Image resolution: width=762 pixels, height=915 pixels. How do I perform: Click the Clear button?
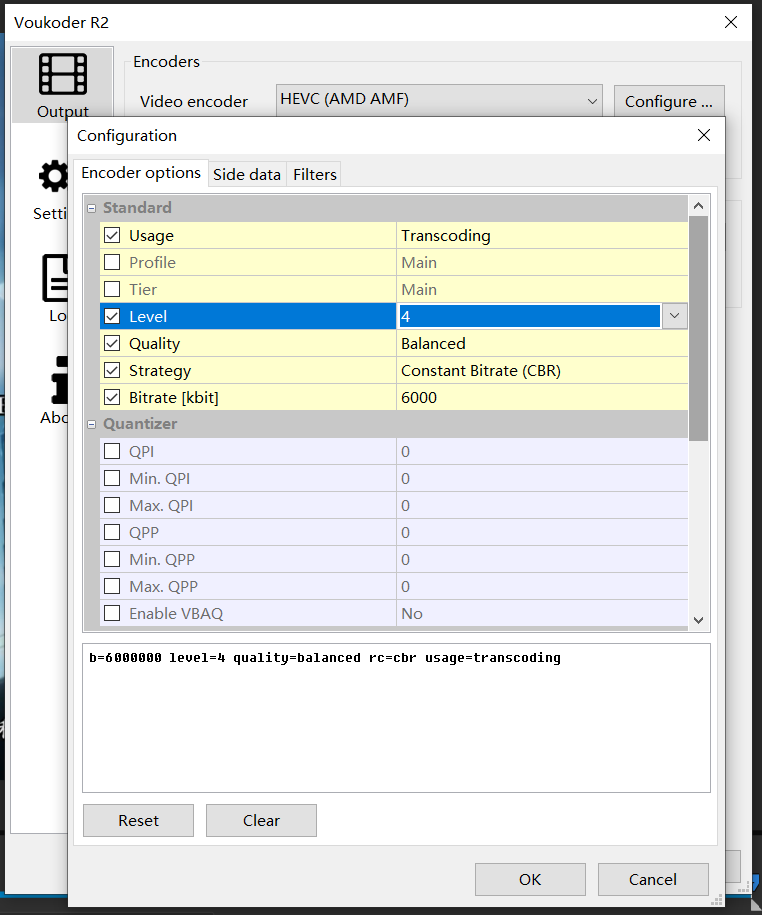[261, 820]
